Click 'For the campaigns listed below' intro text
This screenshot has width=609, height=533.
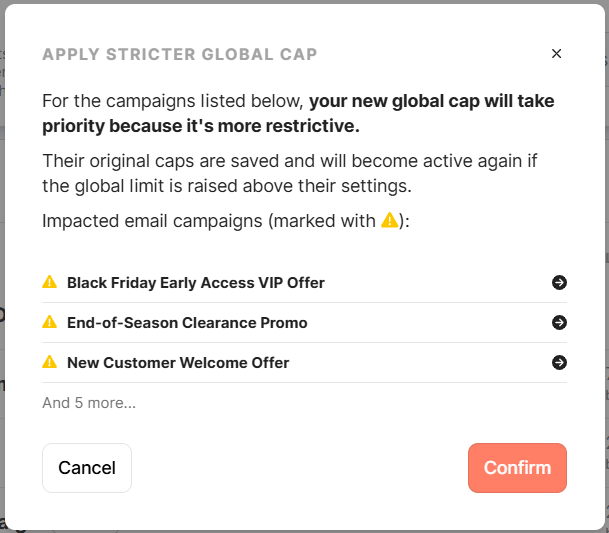point(175,101)
